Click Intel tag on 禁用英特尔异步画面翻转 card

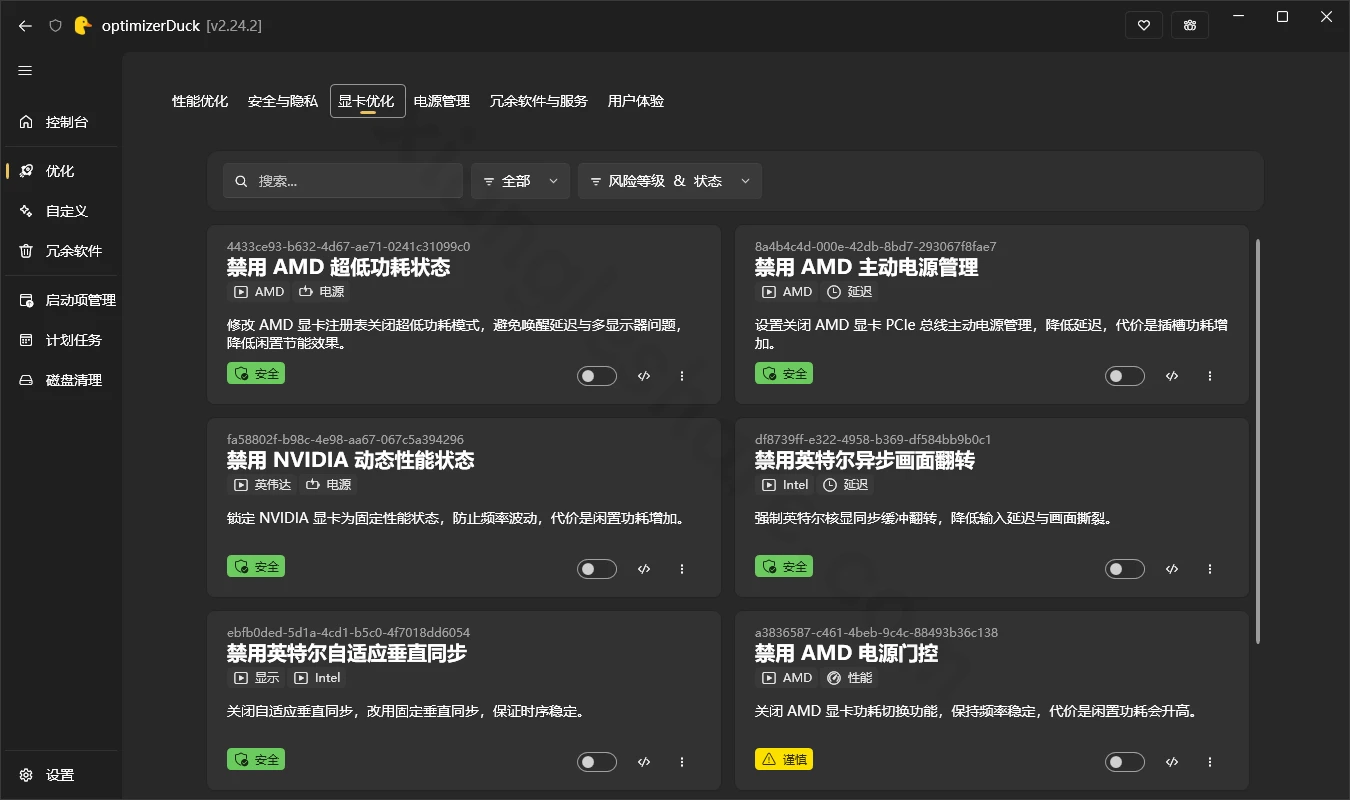(x=786, y=485)
